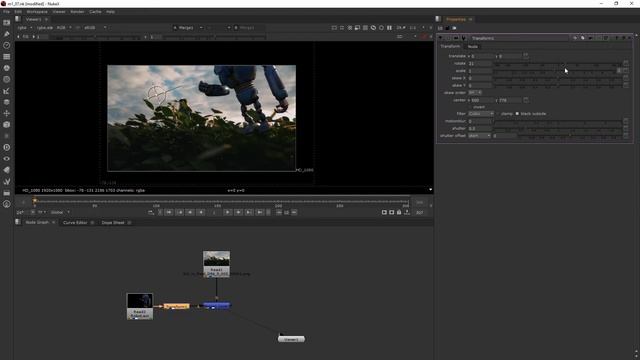
Task: Open the Channel nodes toolbar menu
Action: (7, 57)
